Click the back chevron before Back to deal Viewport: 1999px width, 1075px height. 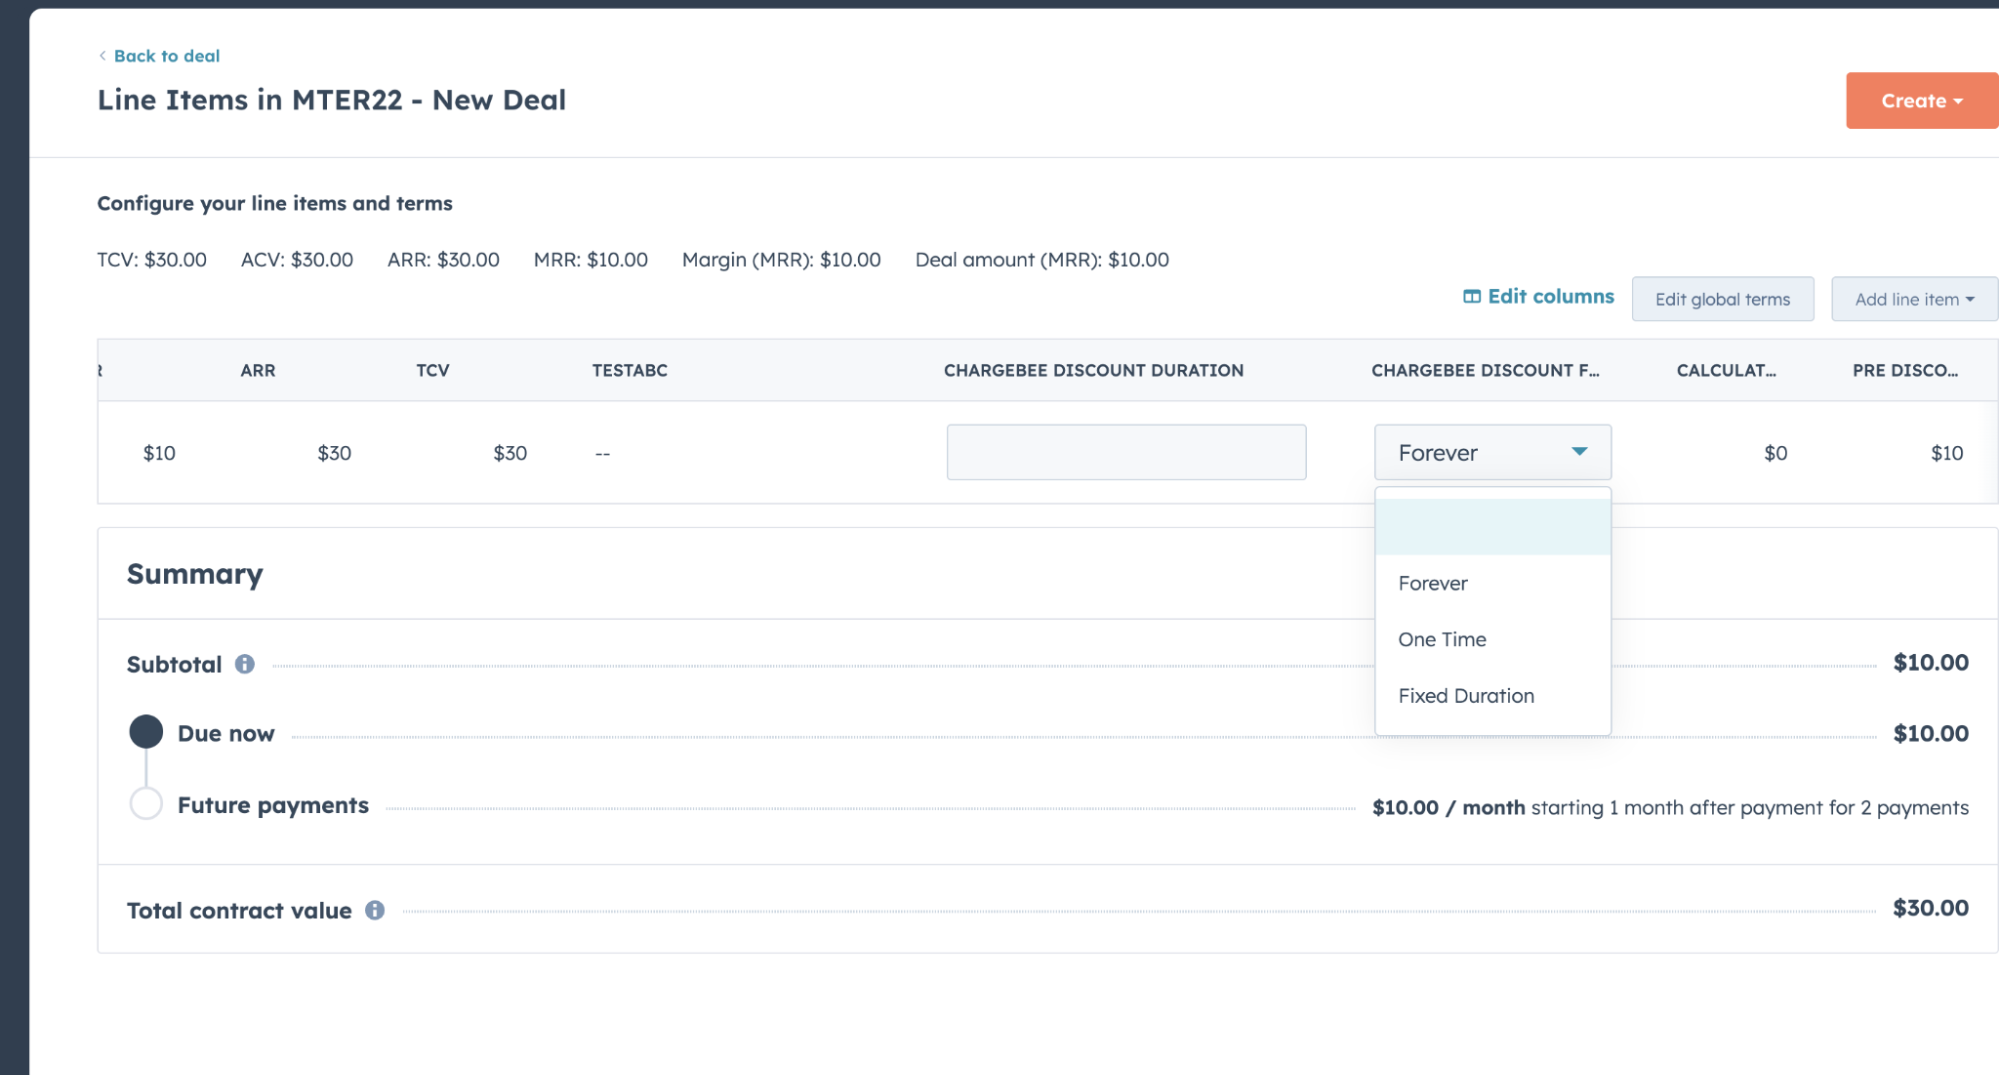(101, 56)
